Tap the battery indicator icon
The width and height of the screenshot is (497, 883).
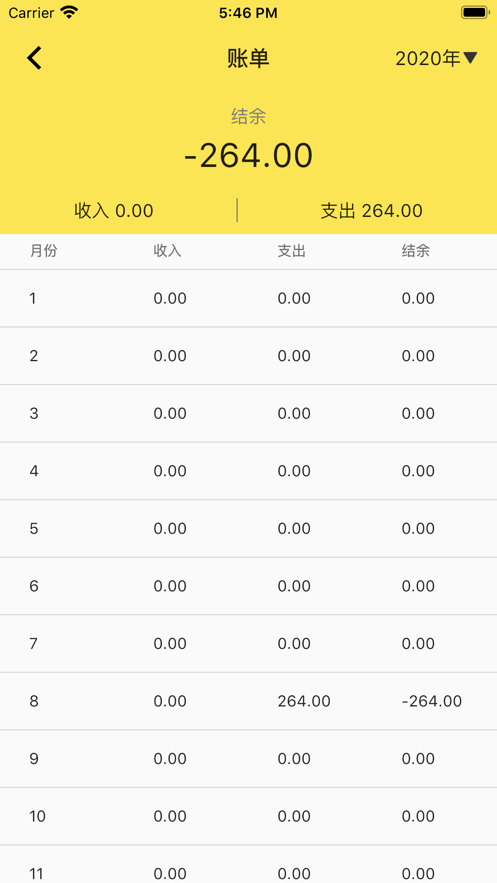point(474,12)
